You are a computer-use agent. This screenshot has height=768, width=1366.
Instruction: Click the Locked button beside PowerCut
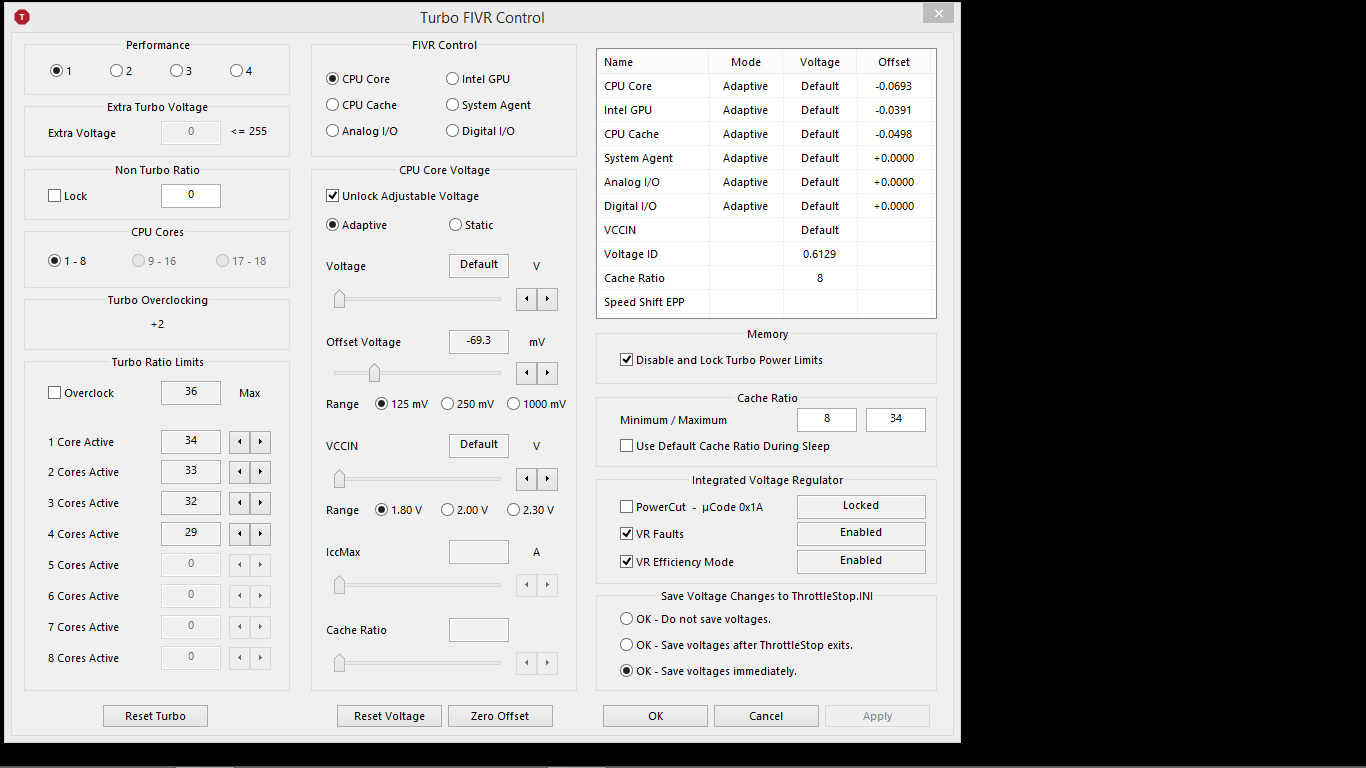[x=861, y=506]
